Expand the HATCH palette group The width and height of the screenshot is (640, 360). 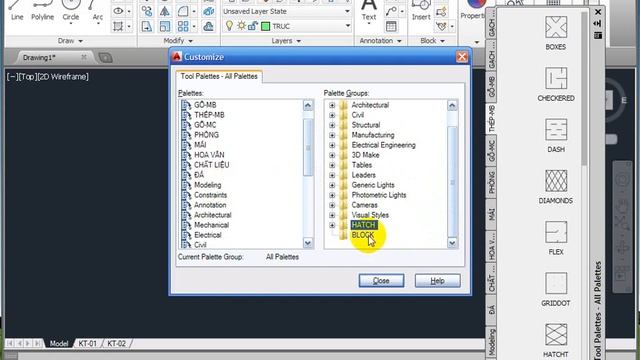(x=332, y=225)
